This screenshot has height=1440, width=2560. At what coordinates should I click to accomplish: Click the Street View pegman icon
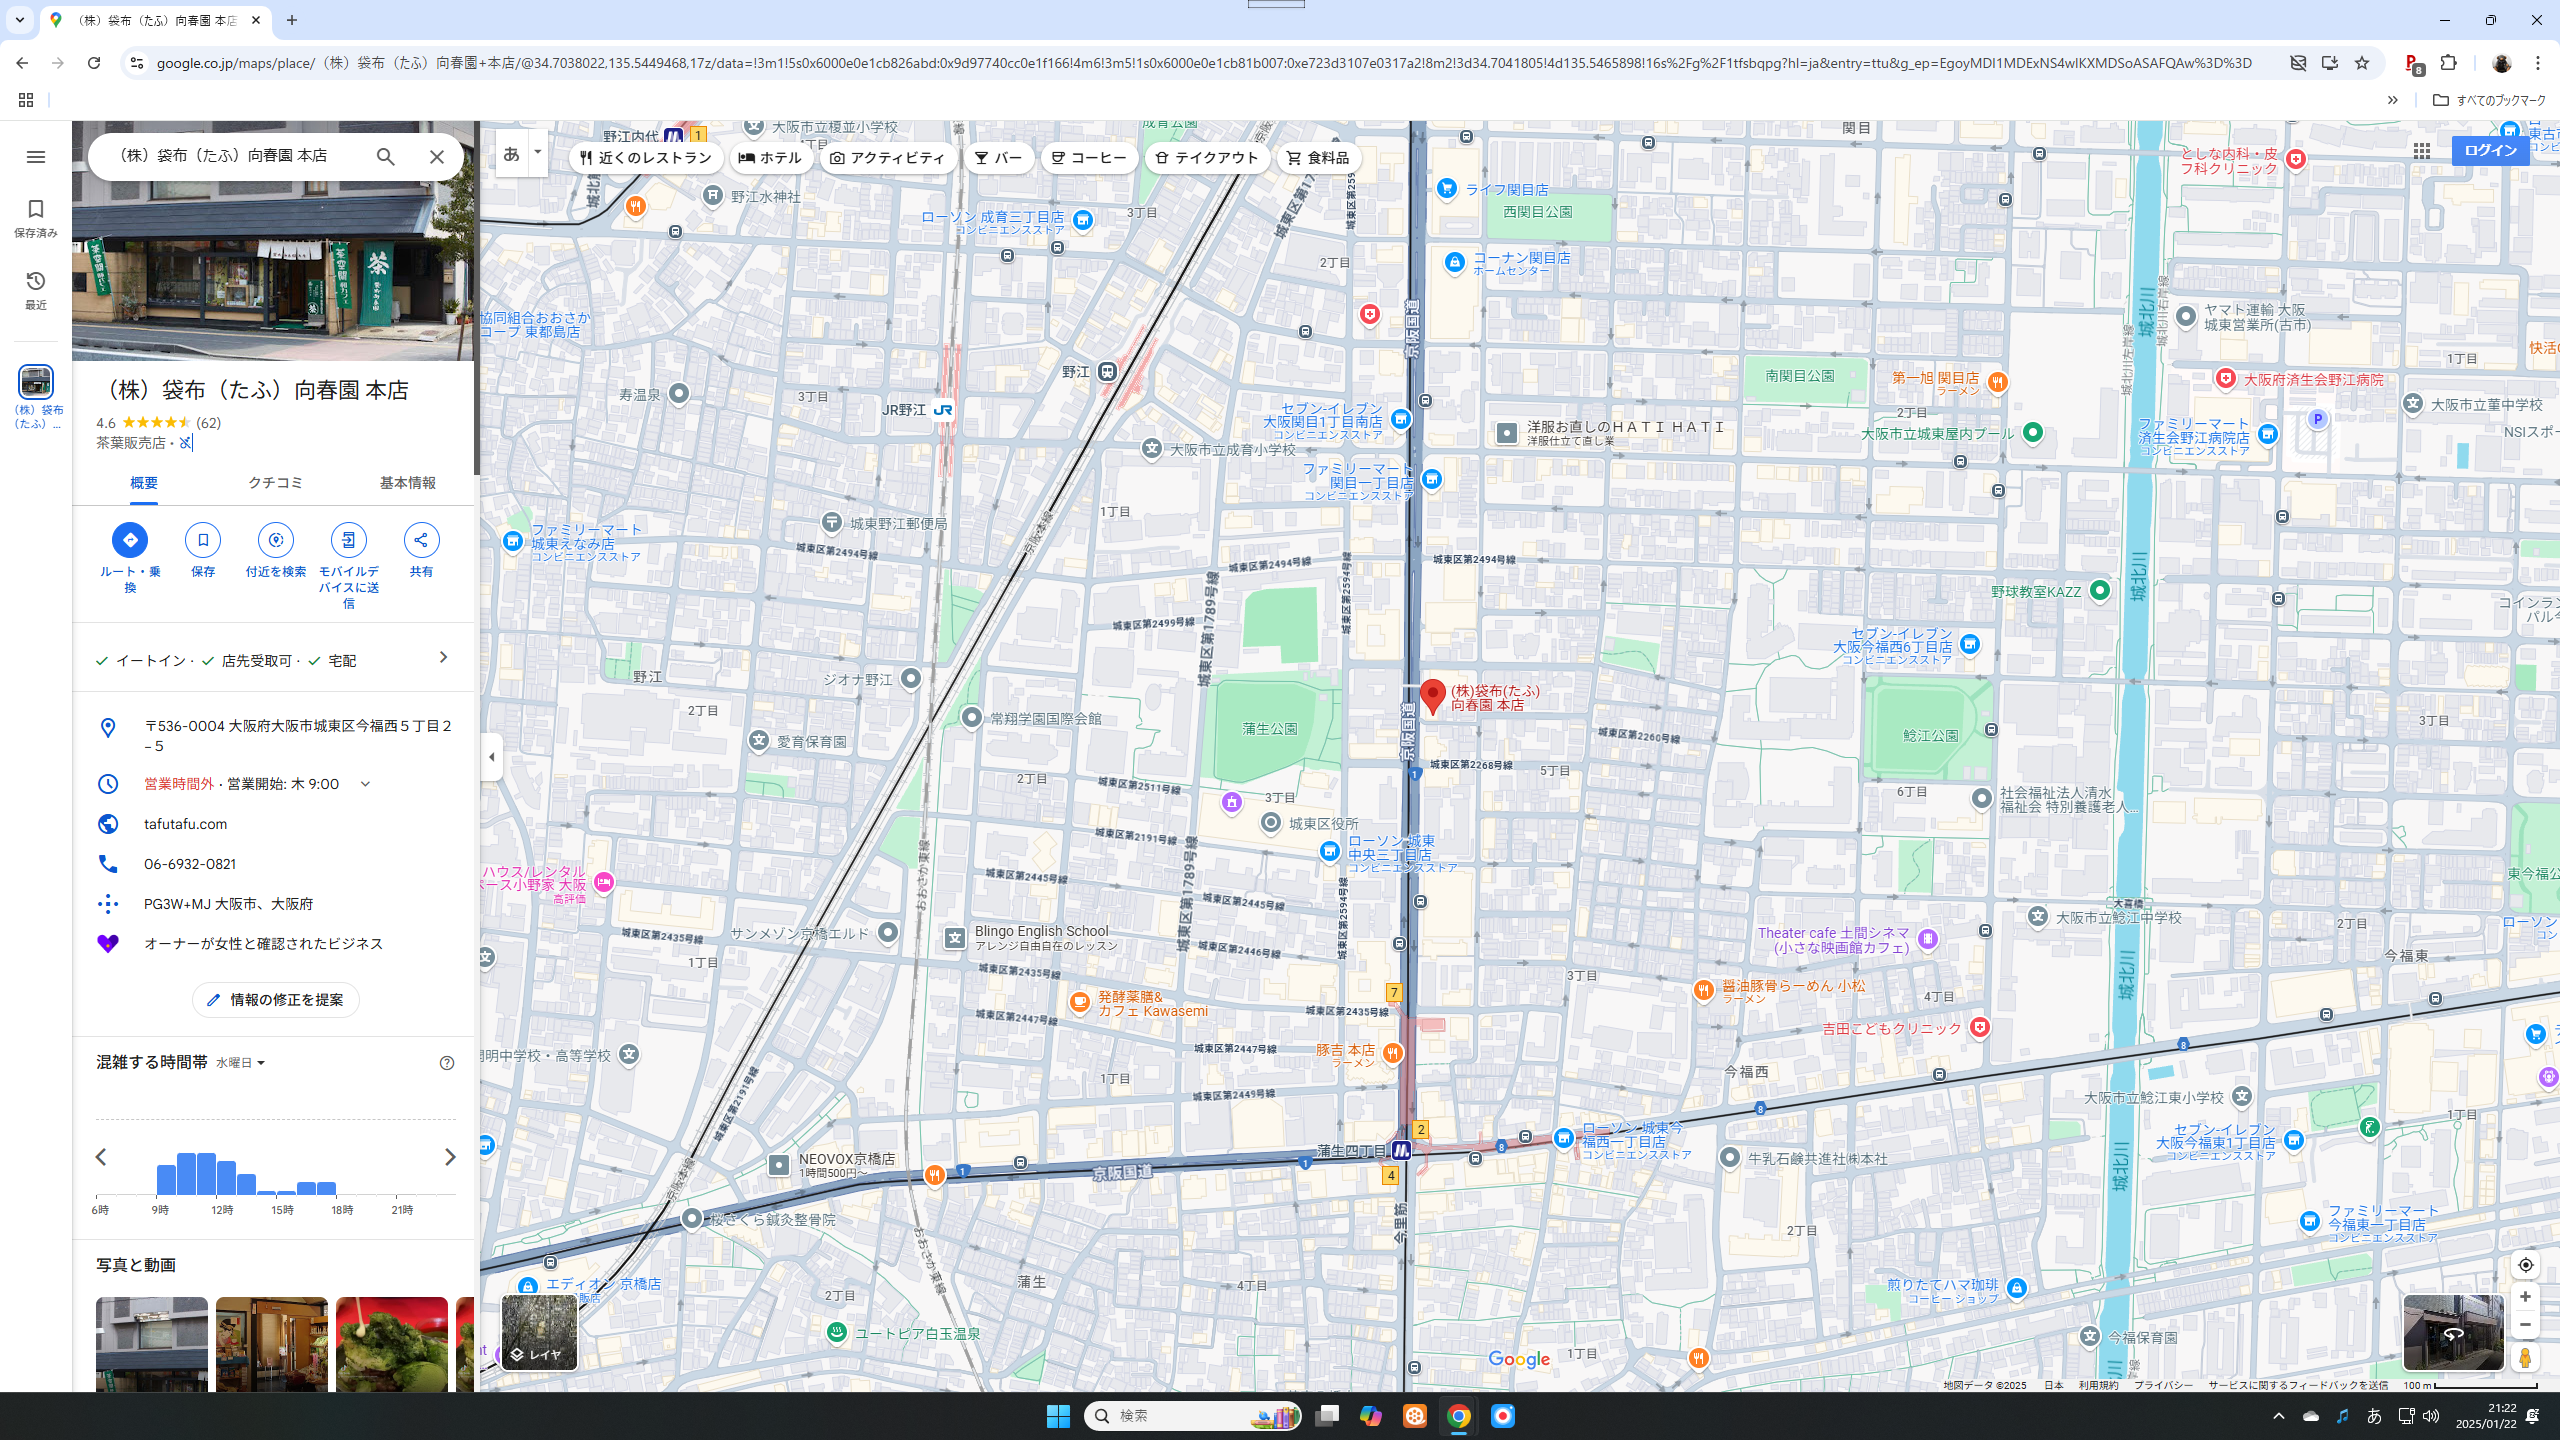[2525, 1358]
